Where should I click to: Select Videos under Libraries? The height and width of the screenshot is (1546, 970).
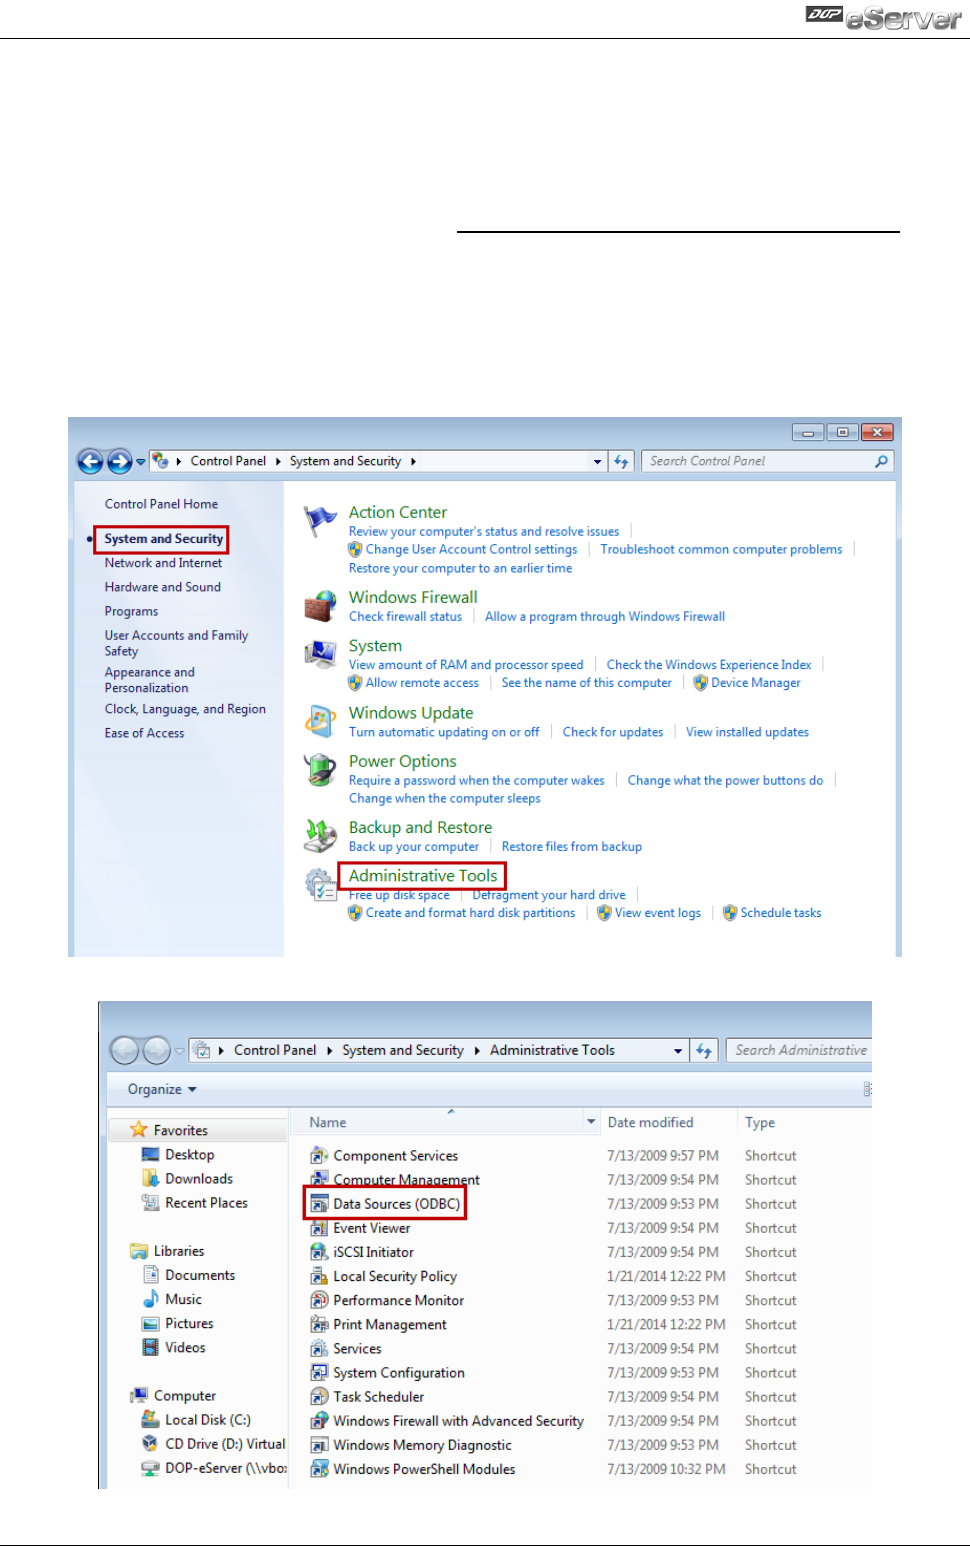[x=185, y=1347]
